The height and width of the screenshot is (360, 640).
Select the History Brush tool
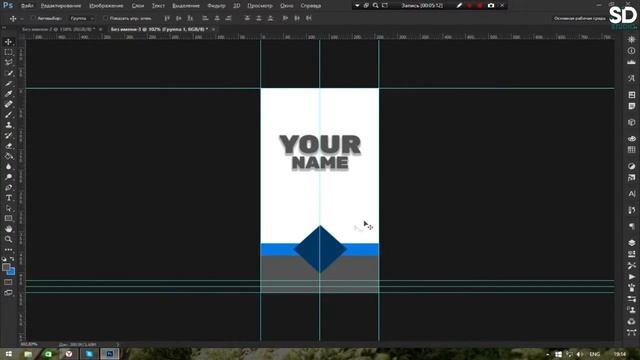tap(9, 136)
